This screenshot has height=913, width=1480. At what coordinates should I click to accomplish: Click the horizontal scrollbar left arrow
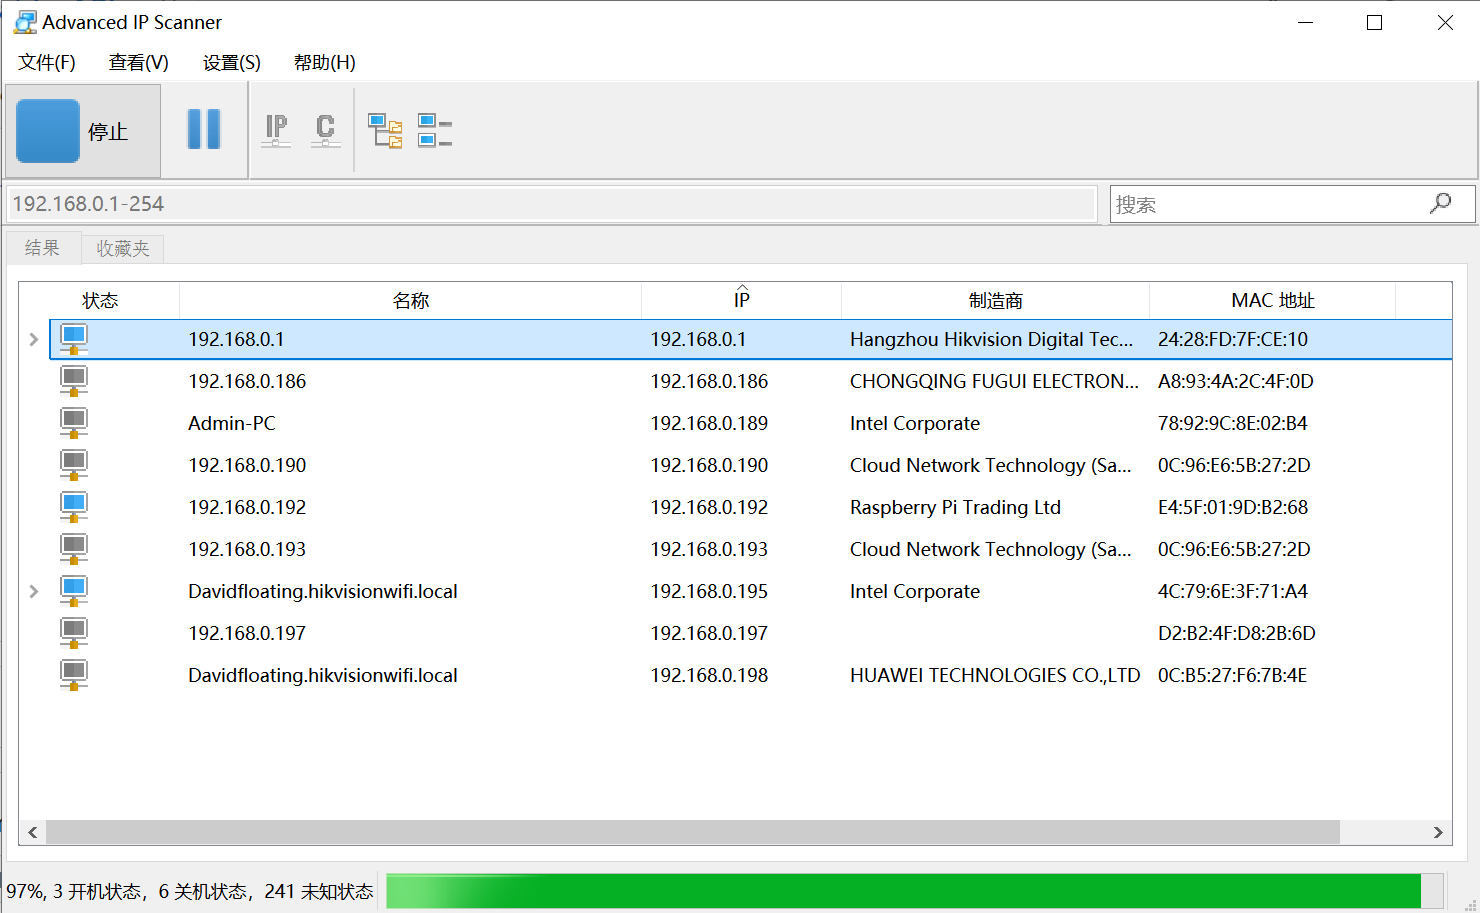point(33,832)
